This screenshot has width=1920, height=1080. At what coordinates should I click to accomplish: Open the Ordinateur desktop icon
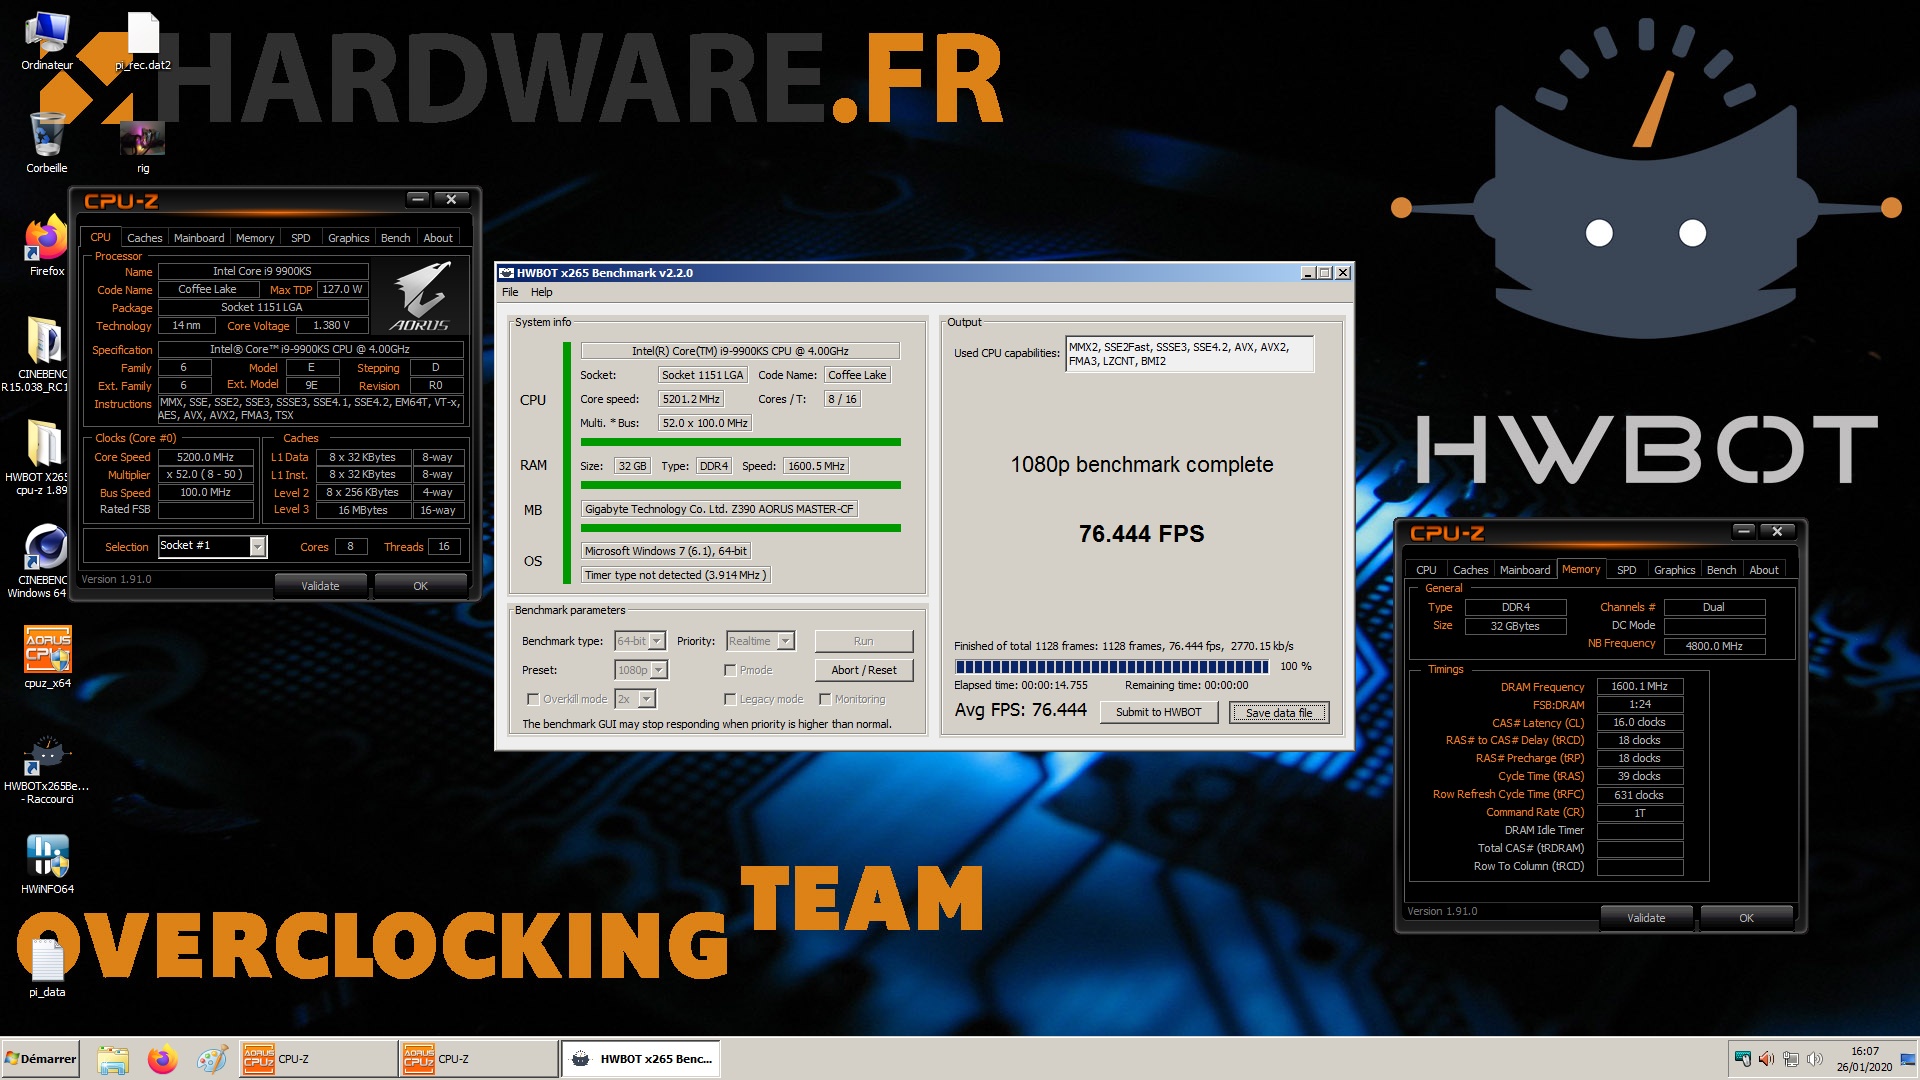click(47, 41)
